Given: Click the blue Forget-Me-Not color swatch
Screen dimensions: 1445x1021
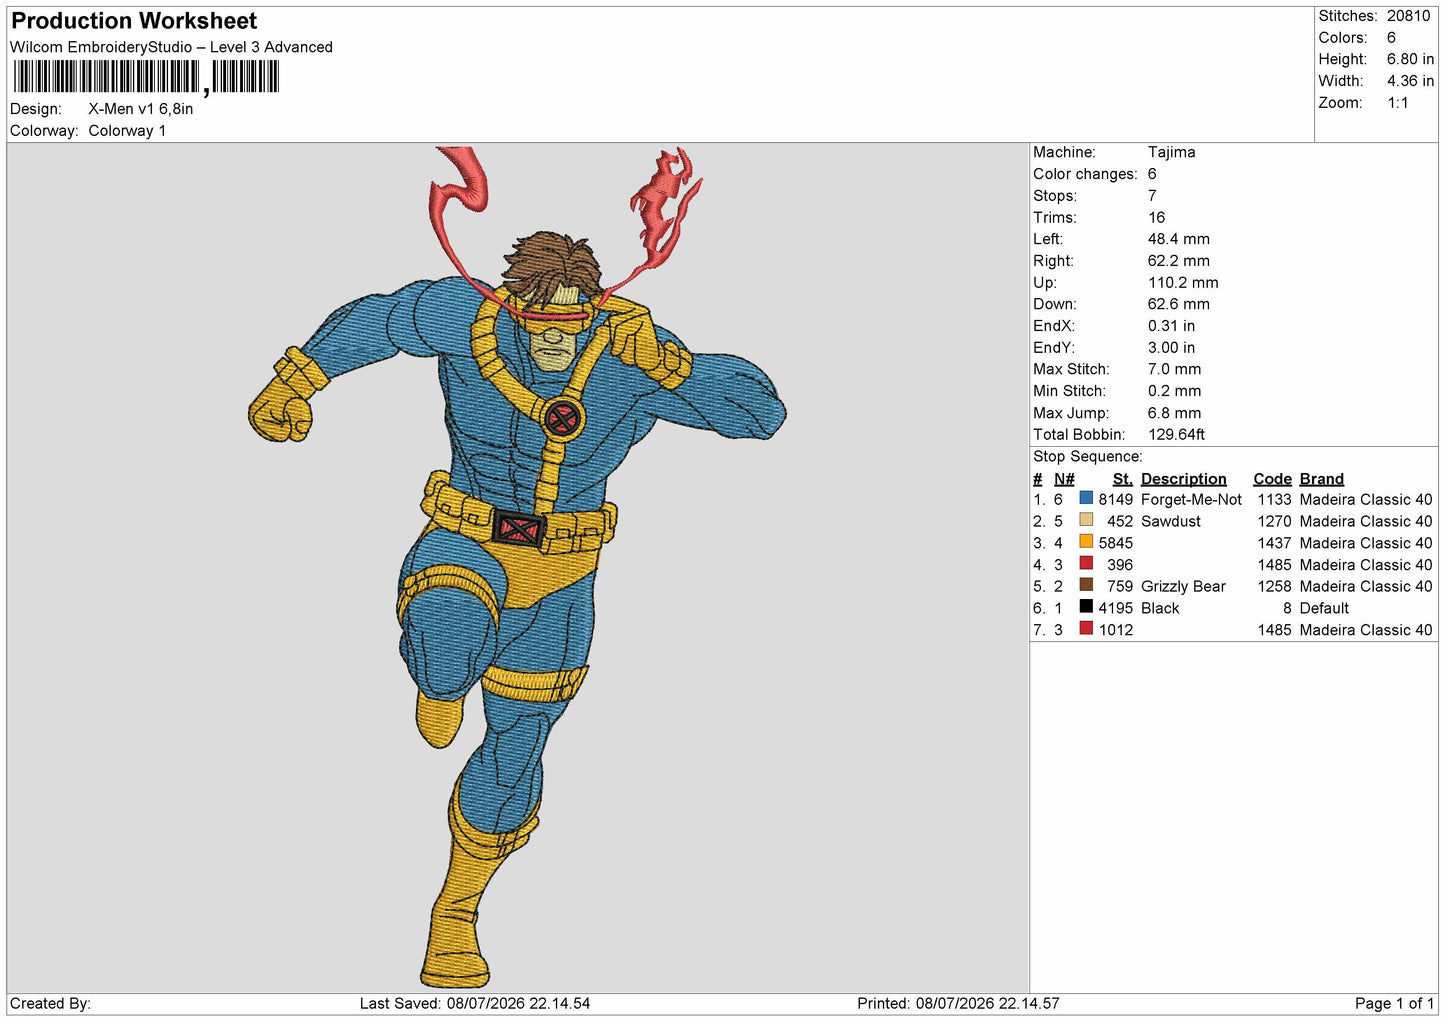Looking at the screenshot, I should 1086,498.
